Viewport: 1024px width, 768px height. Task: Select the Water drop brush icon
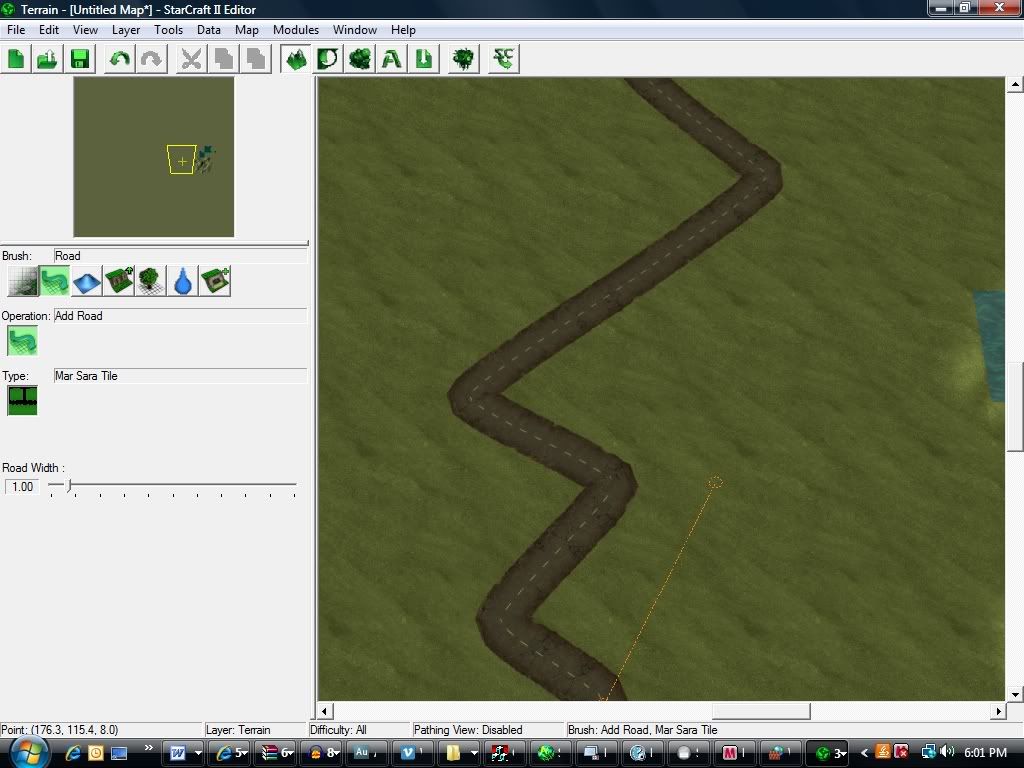pyautogui.click(x=183, y=281)
